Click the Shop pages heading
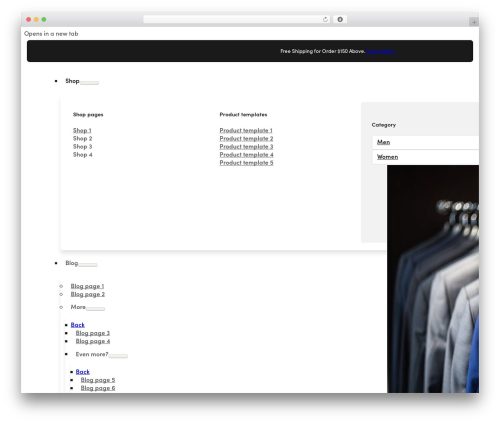 coord(88,115)
